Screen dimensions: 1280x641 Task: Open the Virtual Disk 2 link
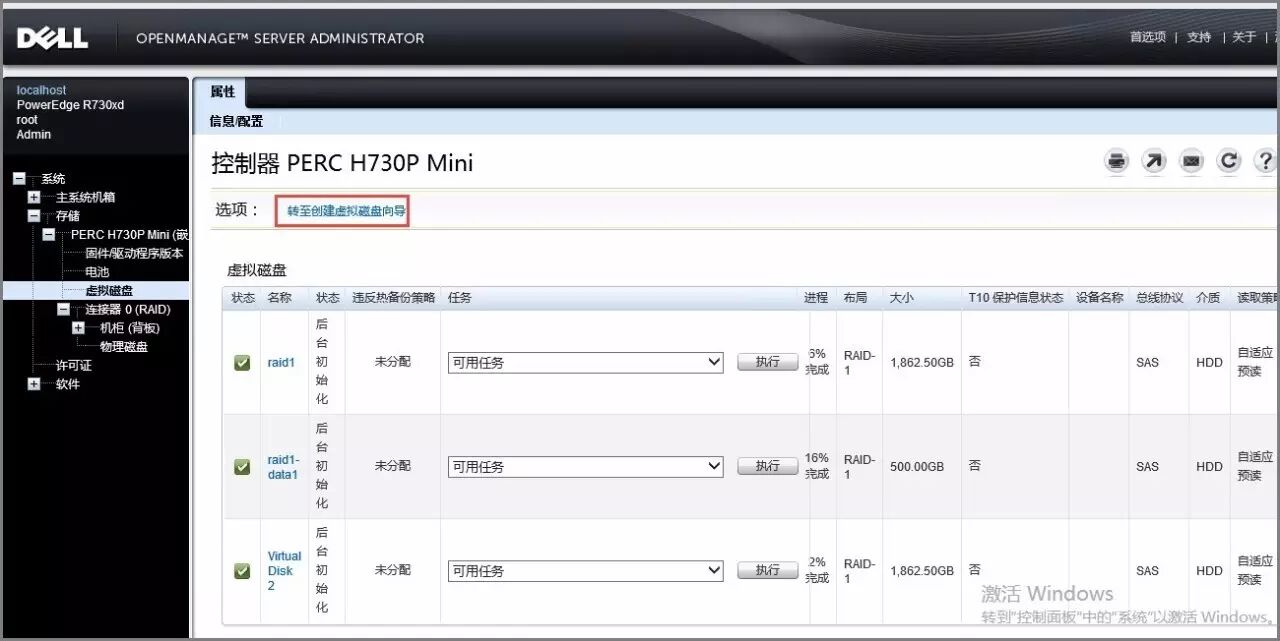(x=284, y=571)
